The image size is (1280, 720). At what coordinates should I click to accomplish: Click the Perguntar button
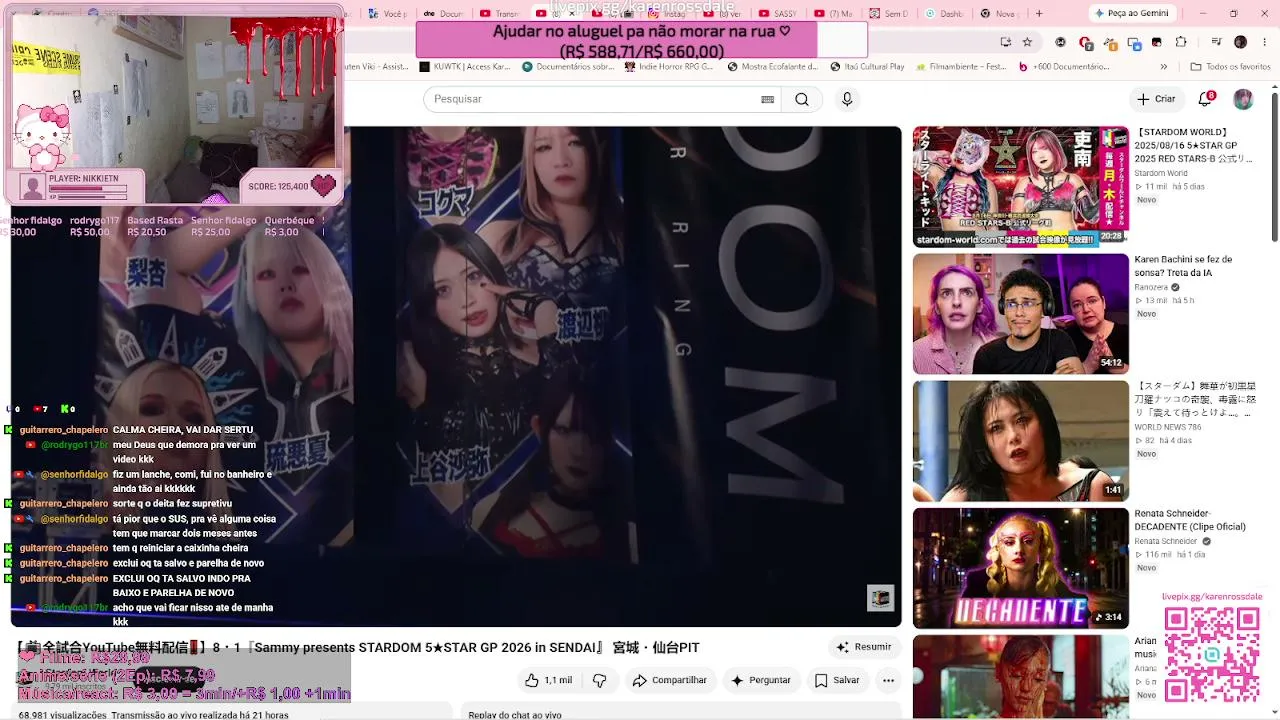[x=761, y=680]
